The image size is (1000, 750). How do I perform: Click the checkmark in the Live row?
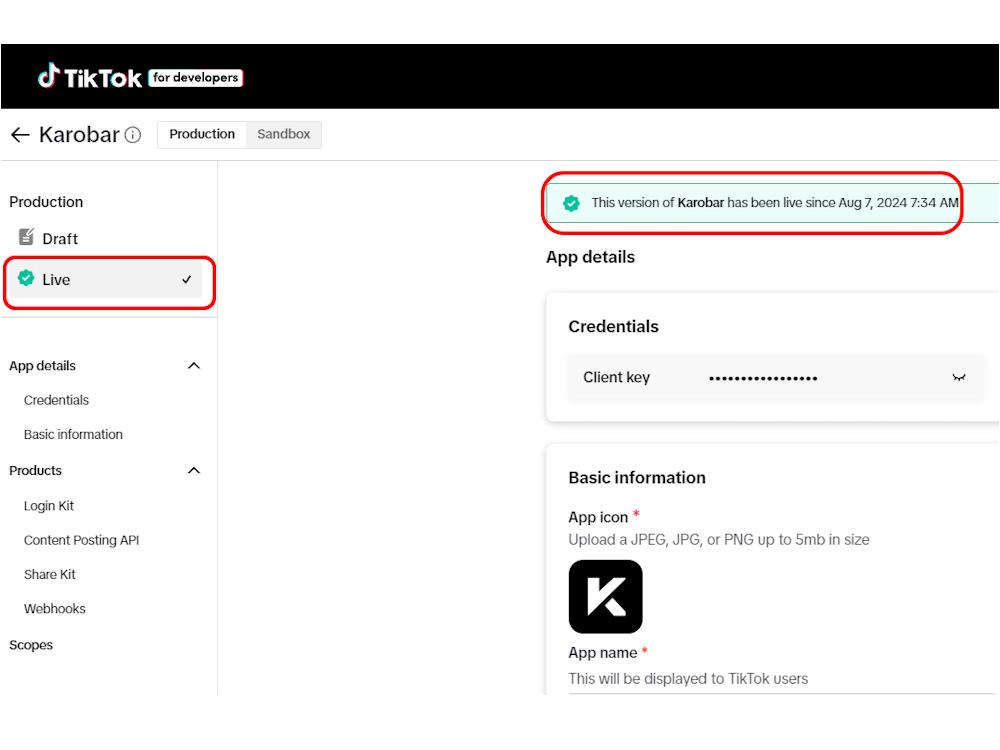click(x=187, y=279)
